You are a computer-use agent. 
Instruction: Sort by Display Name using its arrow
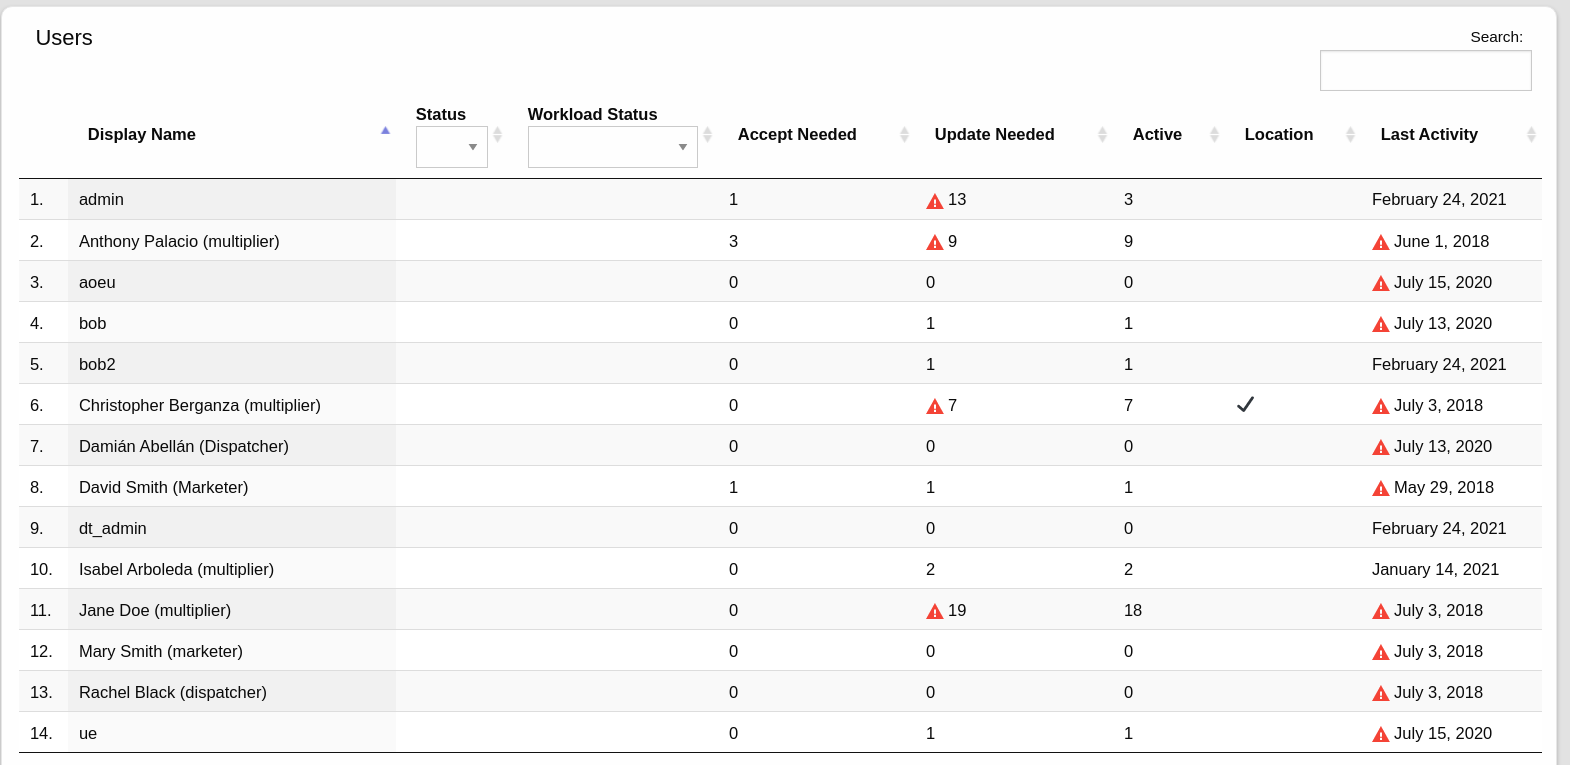tap(385, 131)
